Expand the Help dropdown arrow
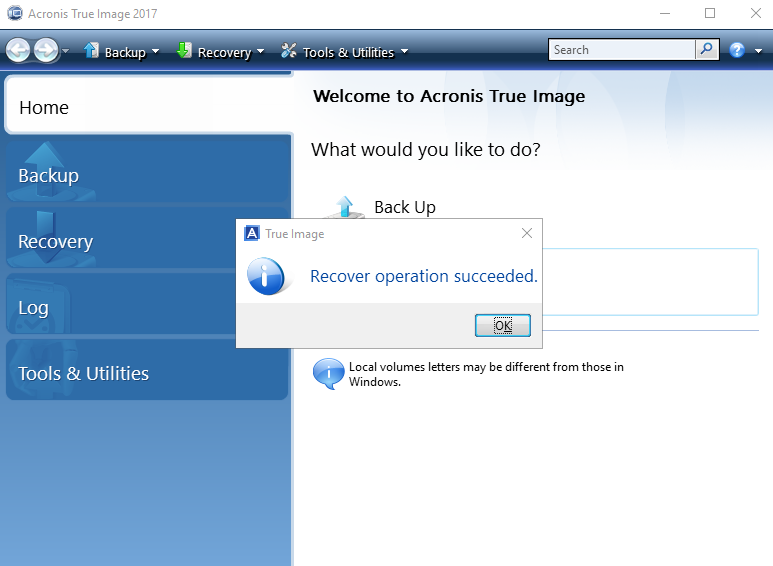Viewport: 773px width, 566px height. click(758, 51)
